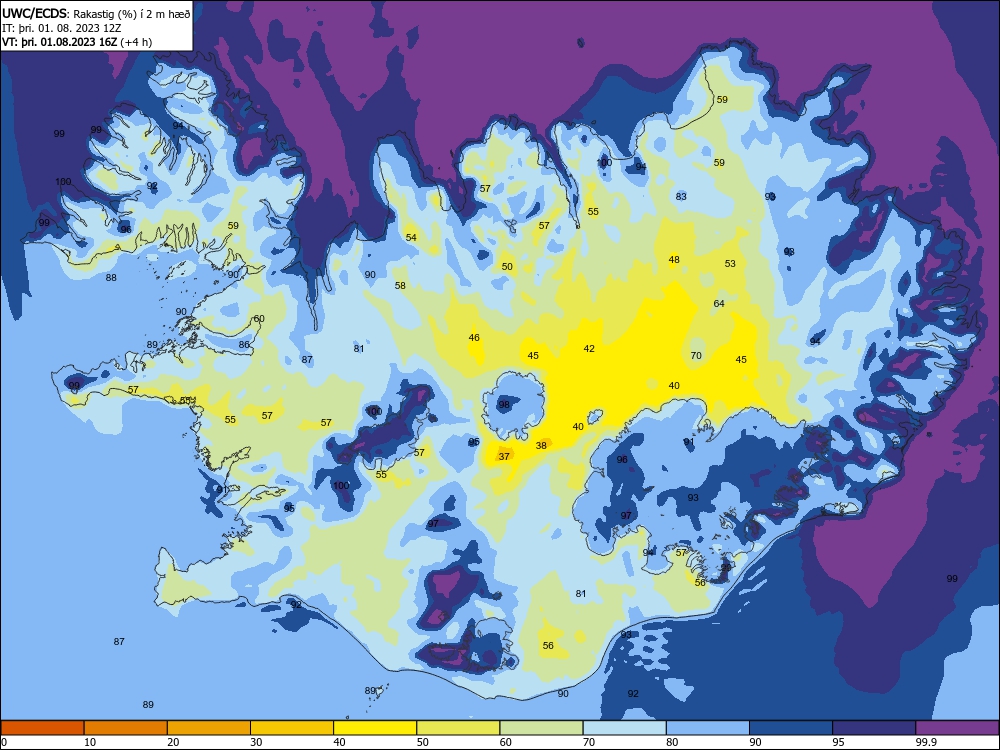Screen dimensions: 1000x750
Task: Click the '30' legend scale label
Action: (256, 742)
